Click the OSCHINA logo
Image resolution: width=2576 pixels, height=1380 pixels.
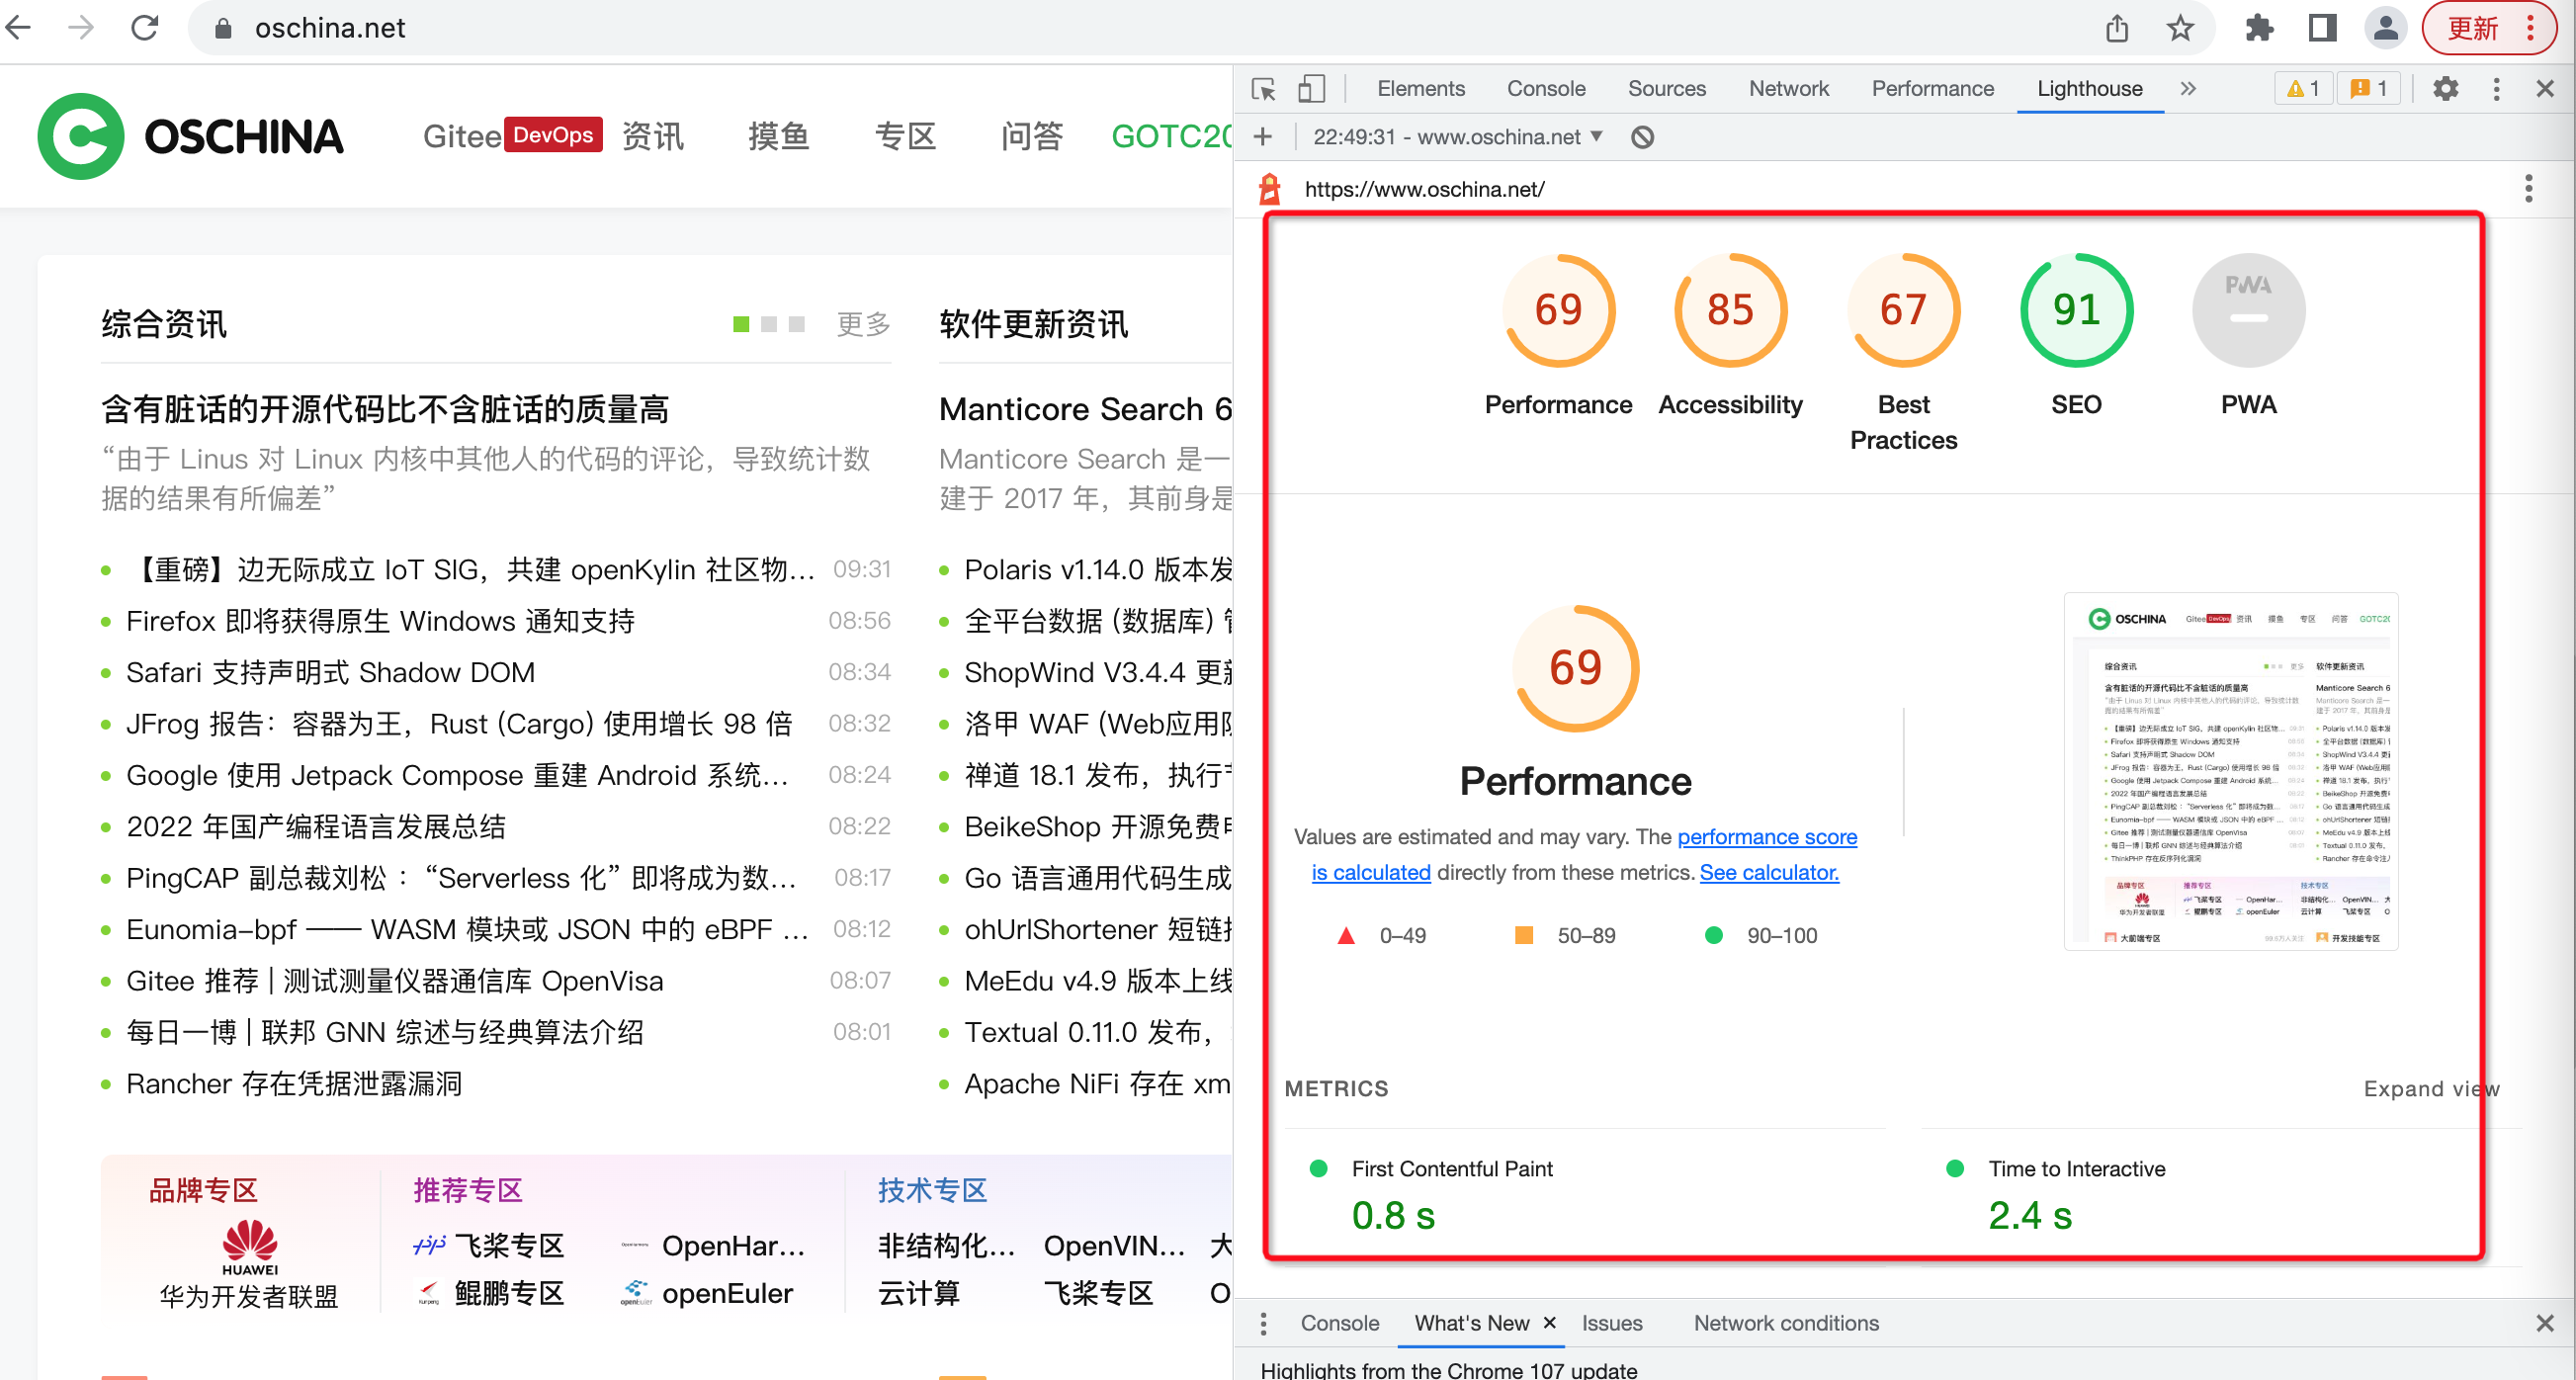(190, 136)
